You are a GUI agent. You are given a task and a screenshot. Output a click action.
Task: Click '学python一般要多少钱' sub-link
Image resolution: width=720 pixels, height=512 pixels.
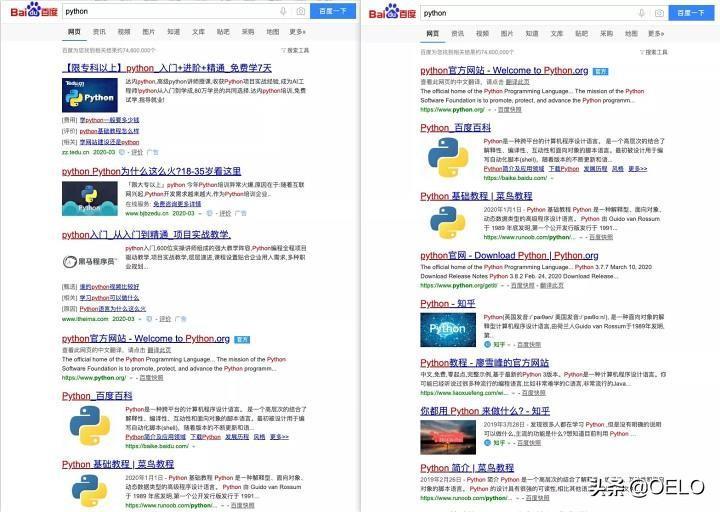tap(109, 120)
